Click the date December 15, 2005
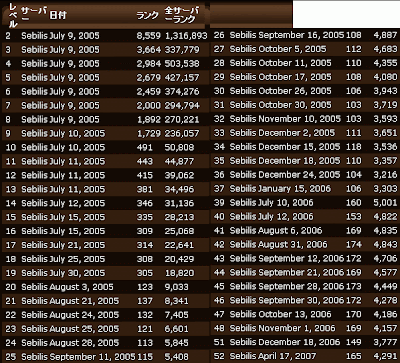This screenshot has height=363, width=400. tap(299, 147)
